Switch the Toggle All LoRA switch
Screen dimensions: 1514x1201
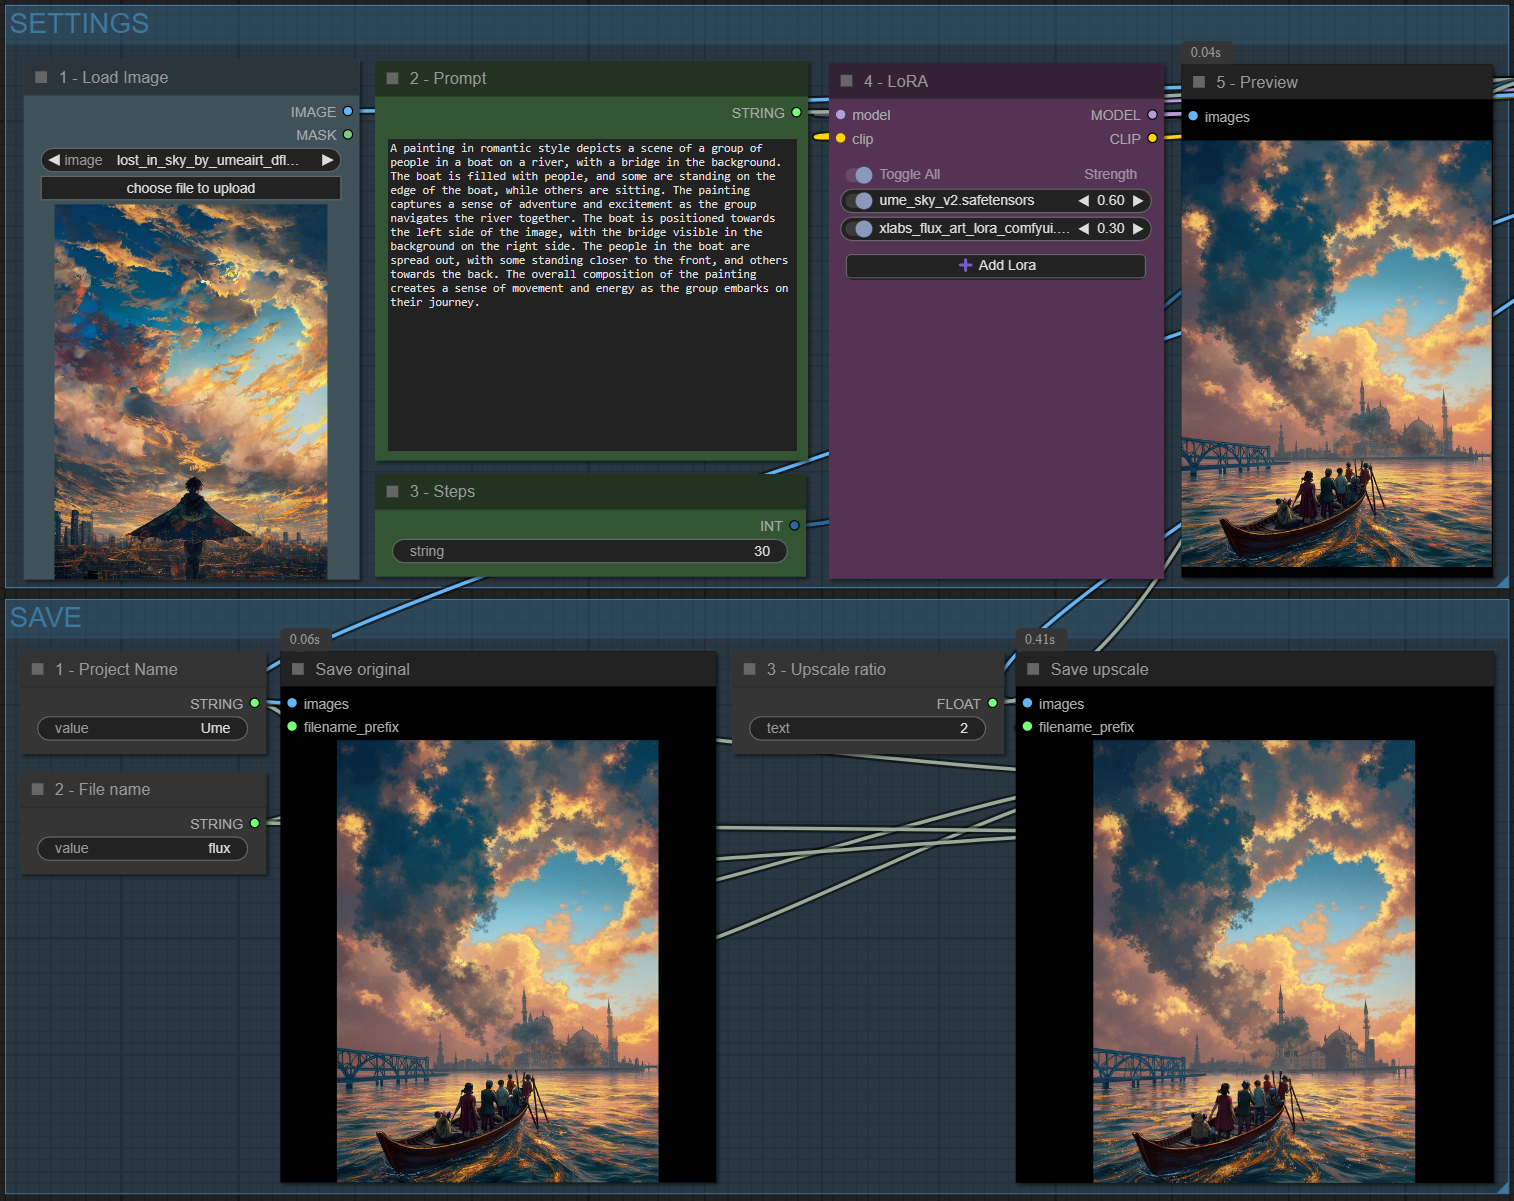point(859,175)
